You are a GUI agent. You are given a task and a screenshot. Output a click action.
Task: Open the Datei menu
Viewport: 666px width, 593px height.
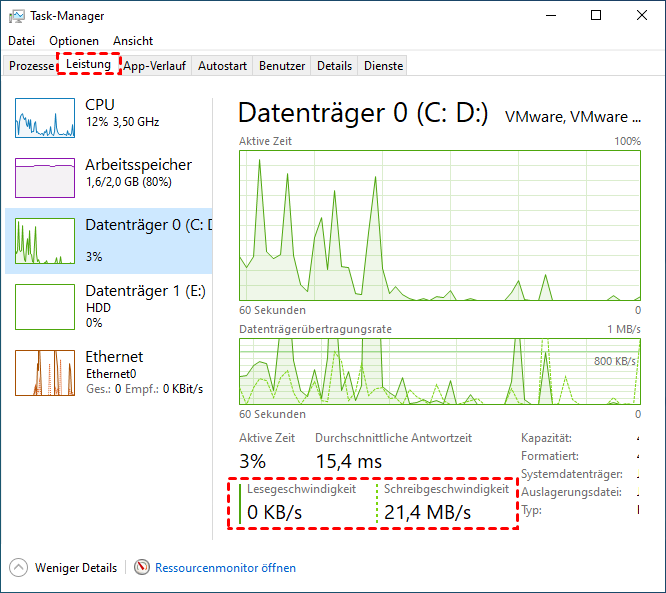[22, 41]
